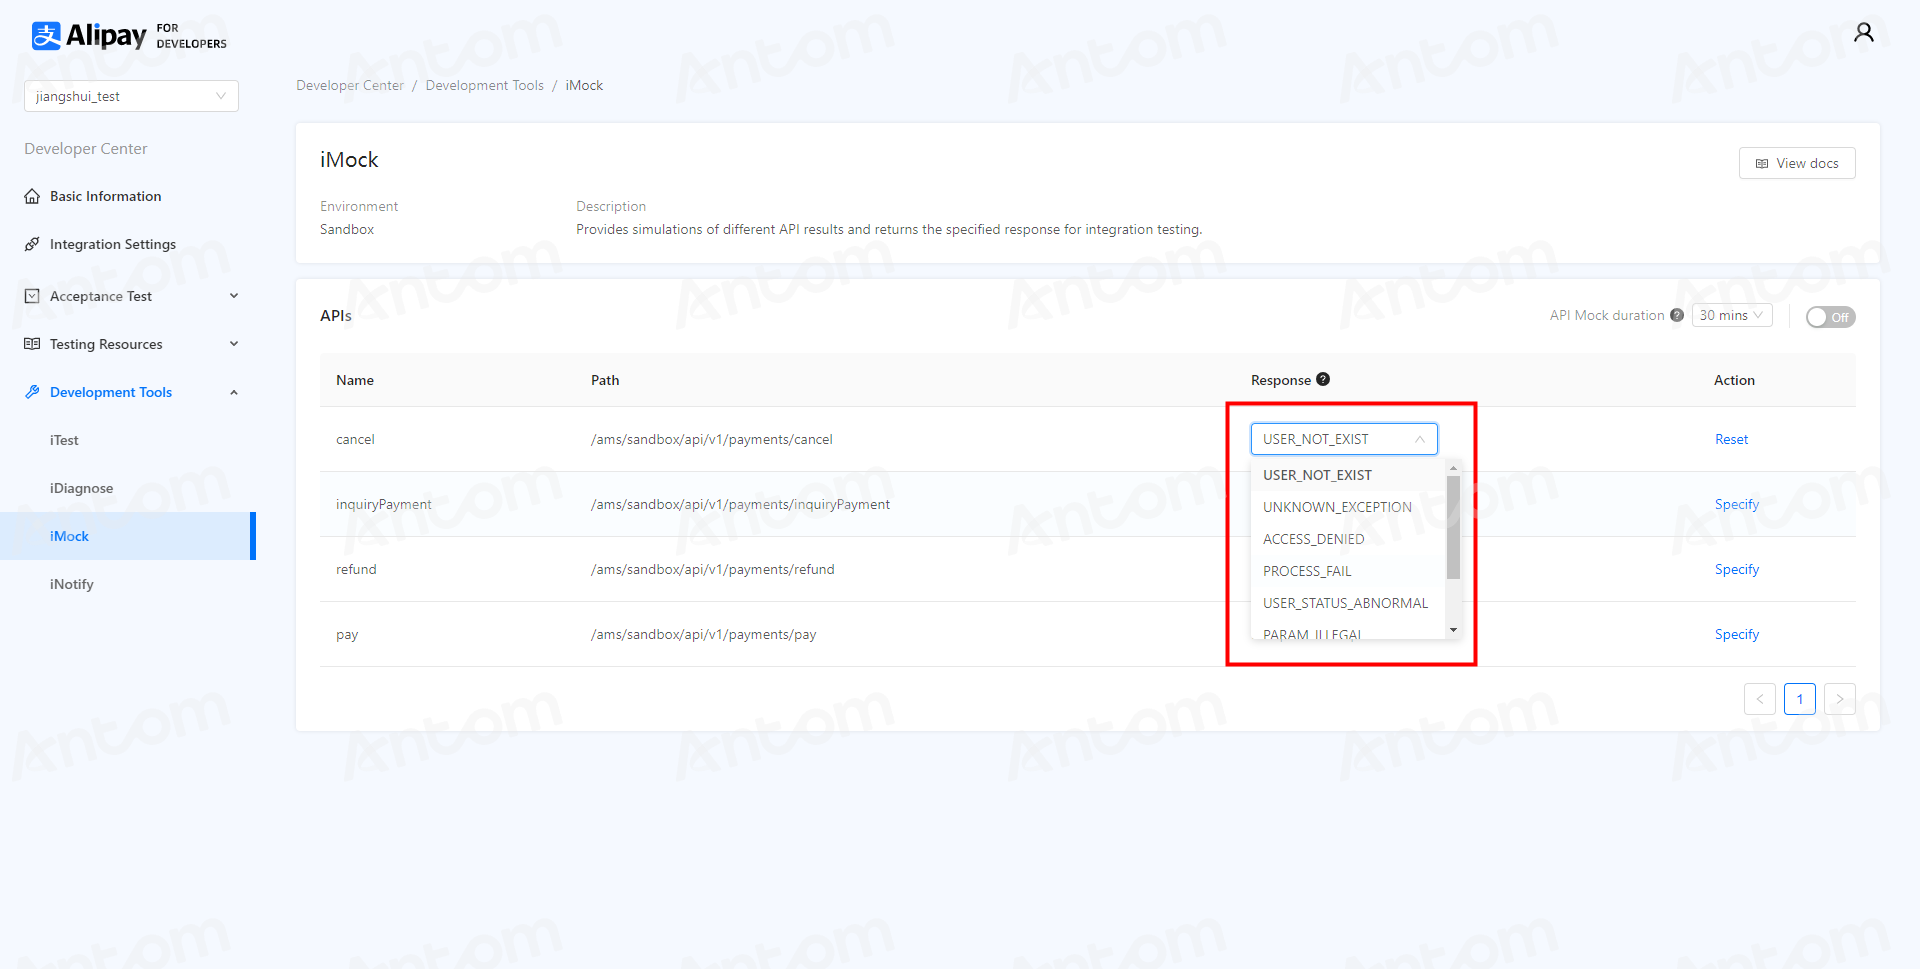Viewport: 1920px width, 969px height.
Task: Click the Testing Resources book icon
Action: click(x=32, y=344)
